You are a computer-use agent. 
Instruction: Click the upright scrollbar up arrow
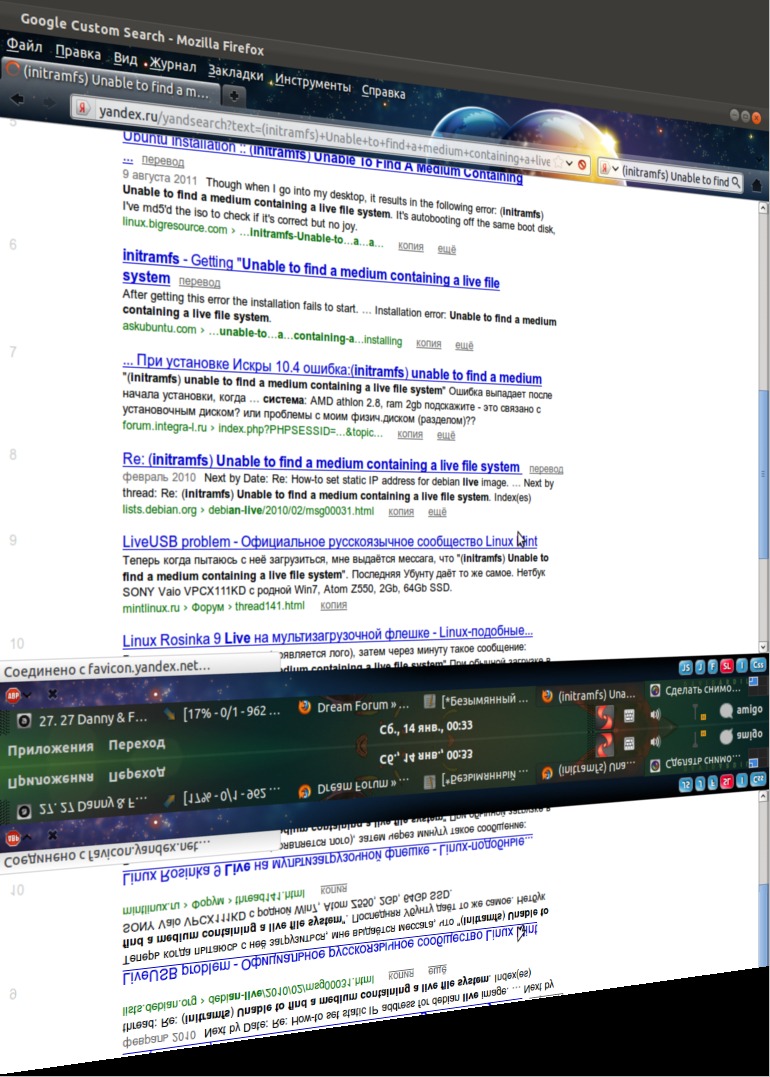(763, 208)
